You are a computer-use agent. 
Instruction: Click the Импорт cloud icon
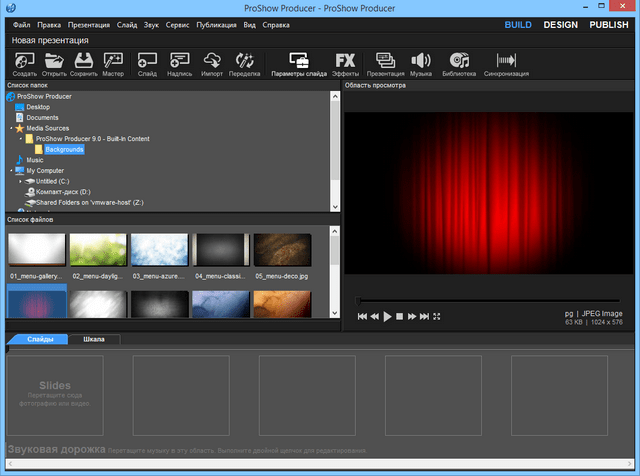tap(212, 62)
